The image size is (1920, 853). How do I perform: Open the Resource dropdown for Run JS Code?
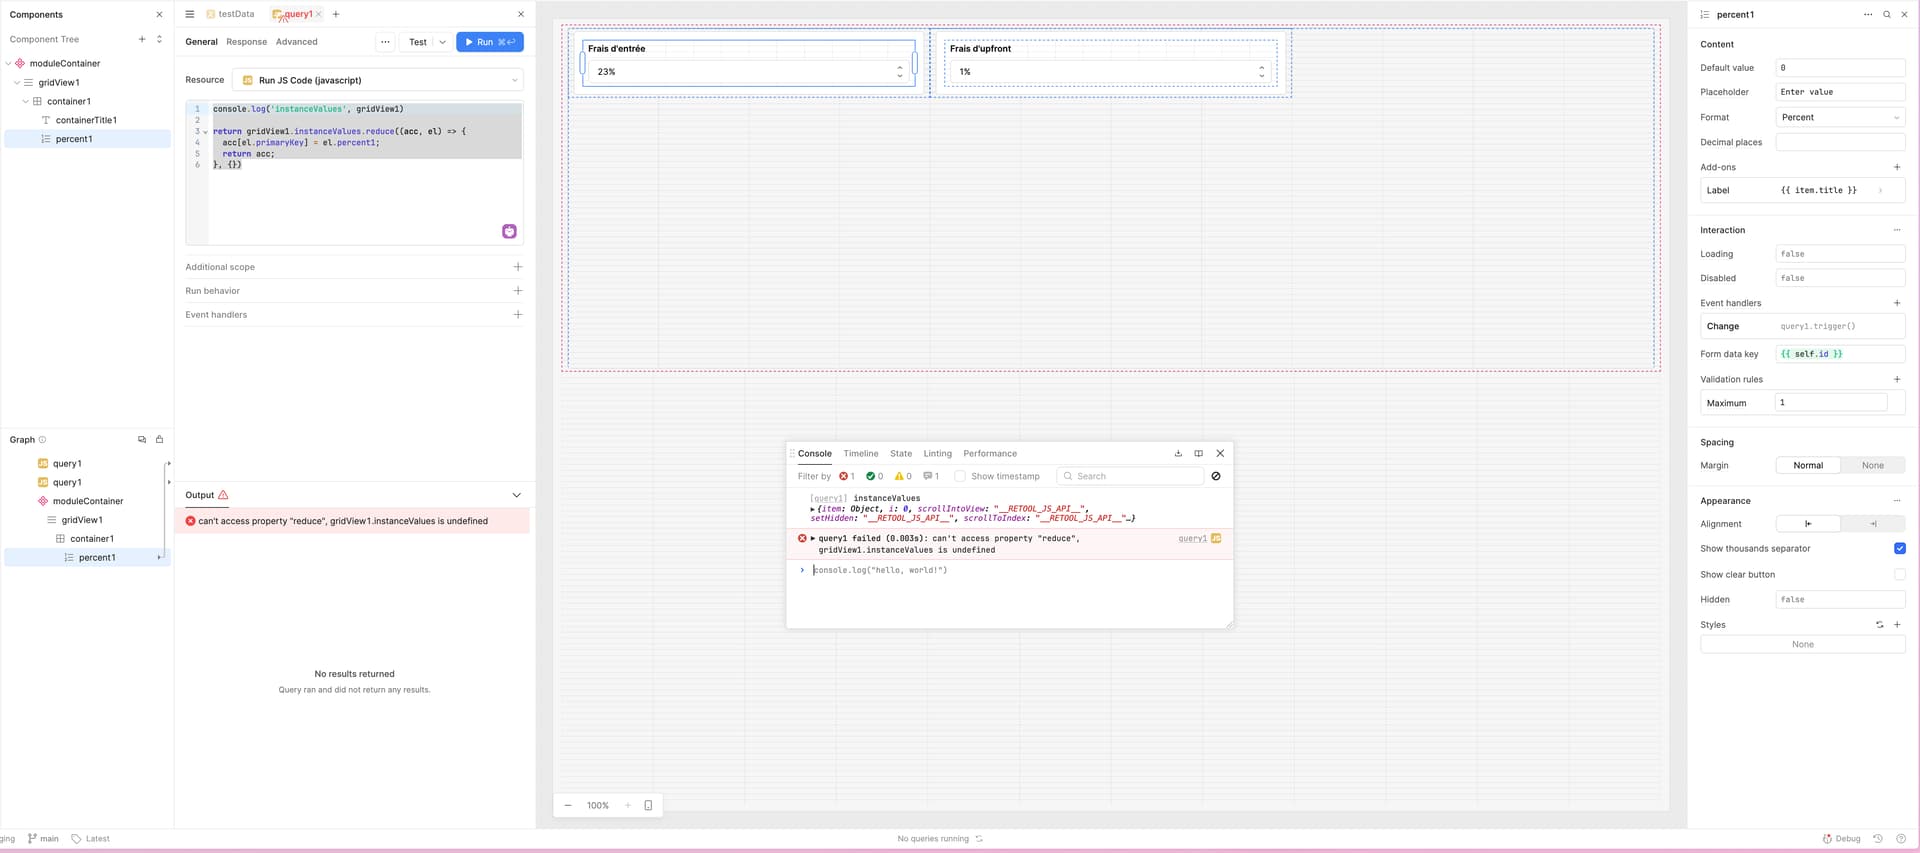pyautogui.click(x=380, y=80)
